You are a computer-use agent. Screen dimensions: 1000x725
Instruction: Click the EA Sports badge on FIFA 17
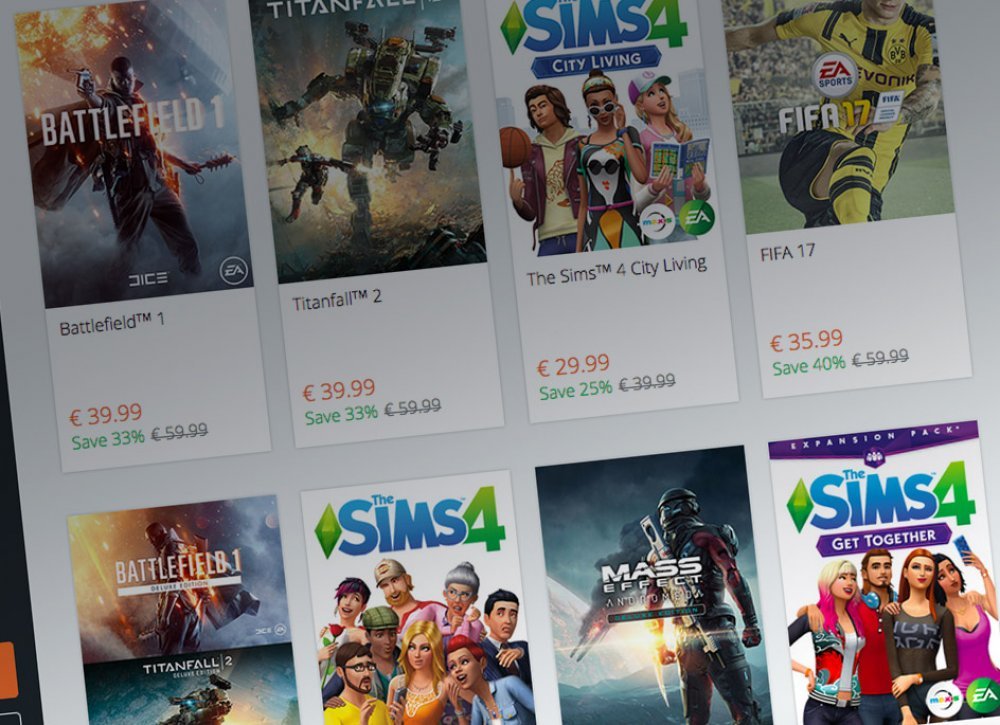834,75
